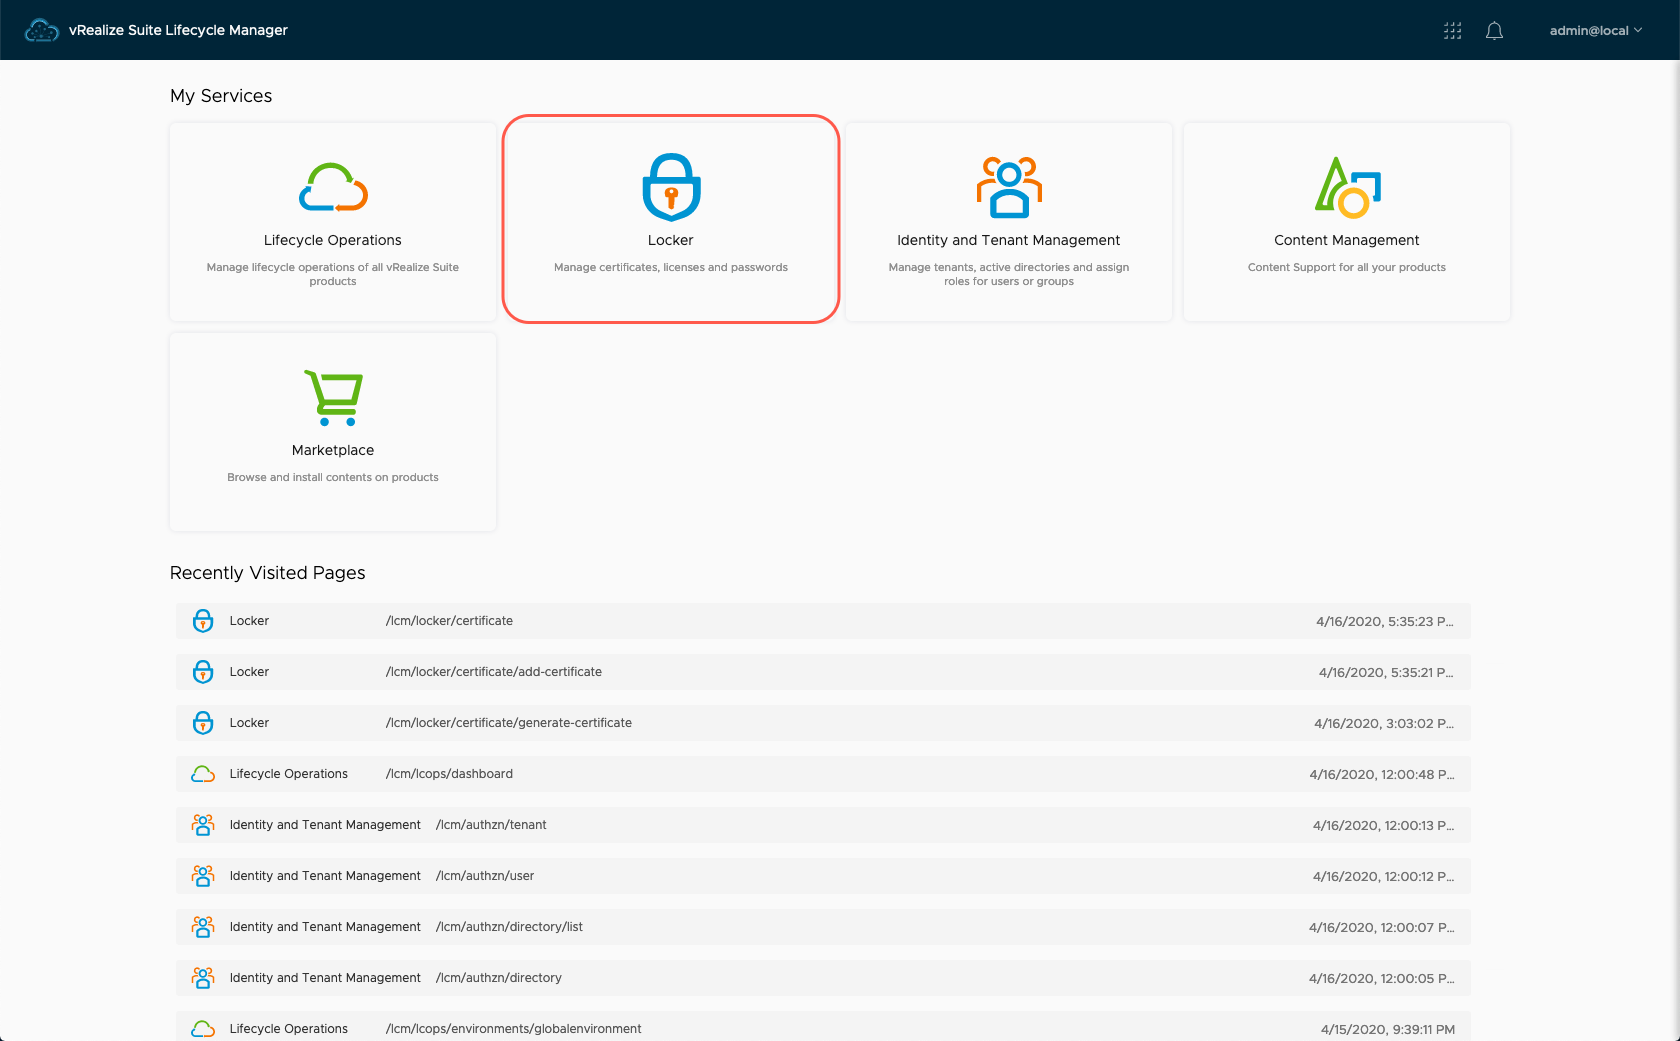Click timestamp 4/16/2020, 12:00:13 P...
Screen dimensions: 1680x1041
point(1384,826)
